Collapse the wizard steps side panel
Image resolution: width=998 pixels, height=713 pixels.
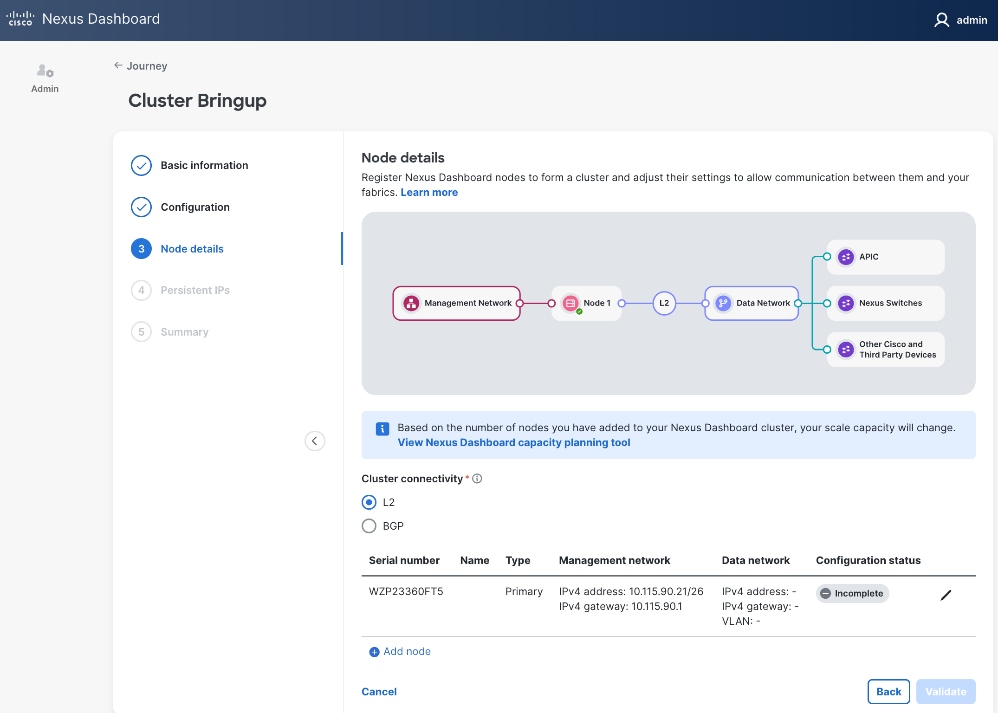pos(314,441)
